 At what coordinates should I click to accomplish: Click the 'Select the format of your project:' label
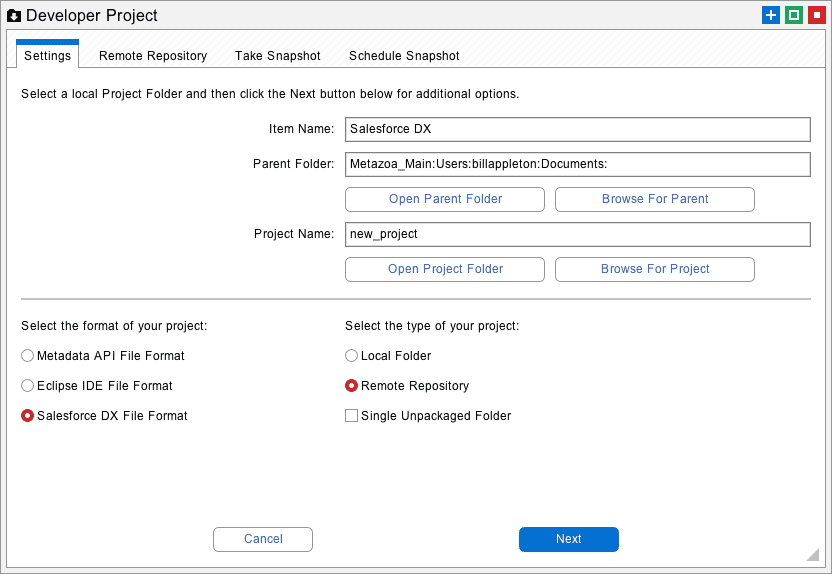pyautogui.click(x=114, y=326)
